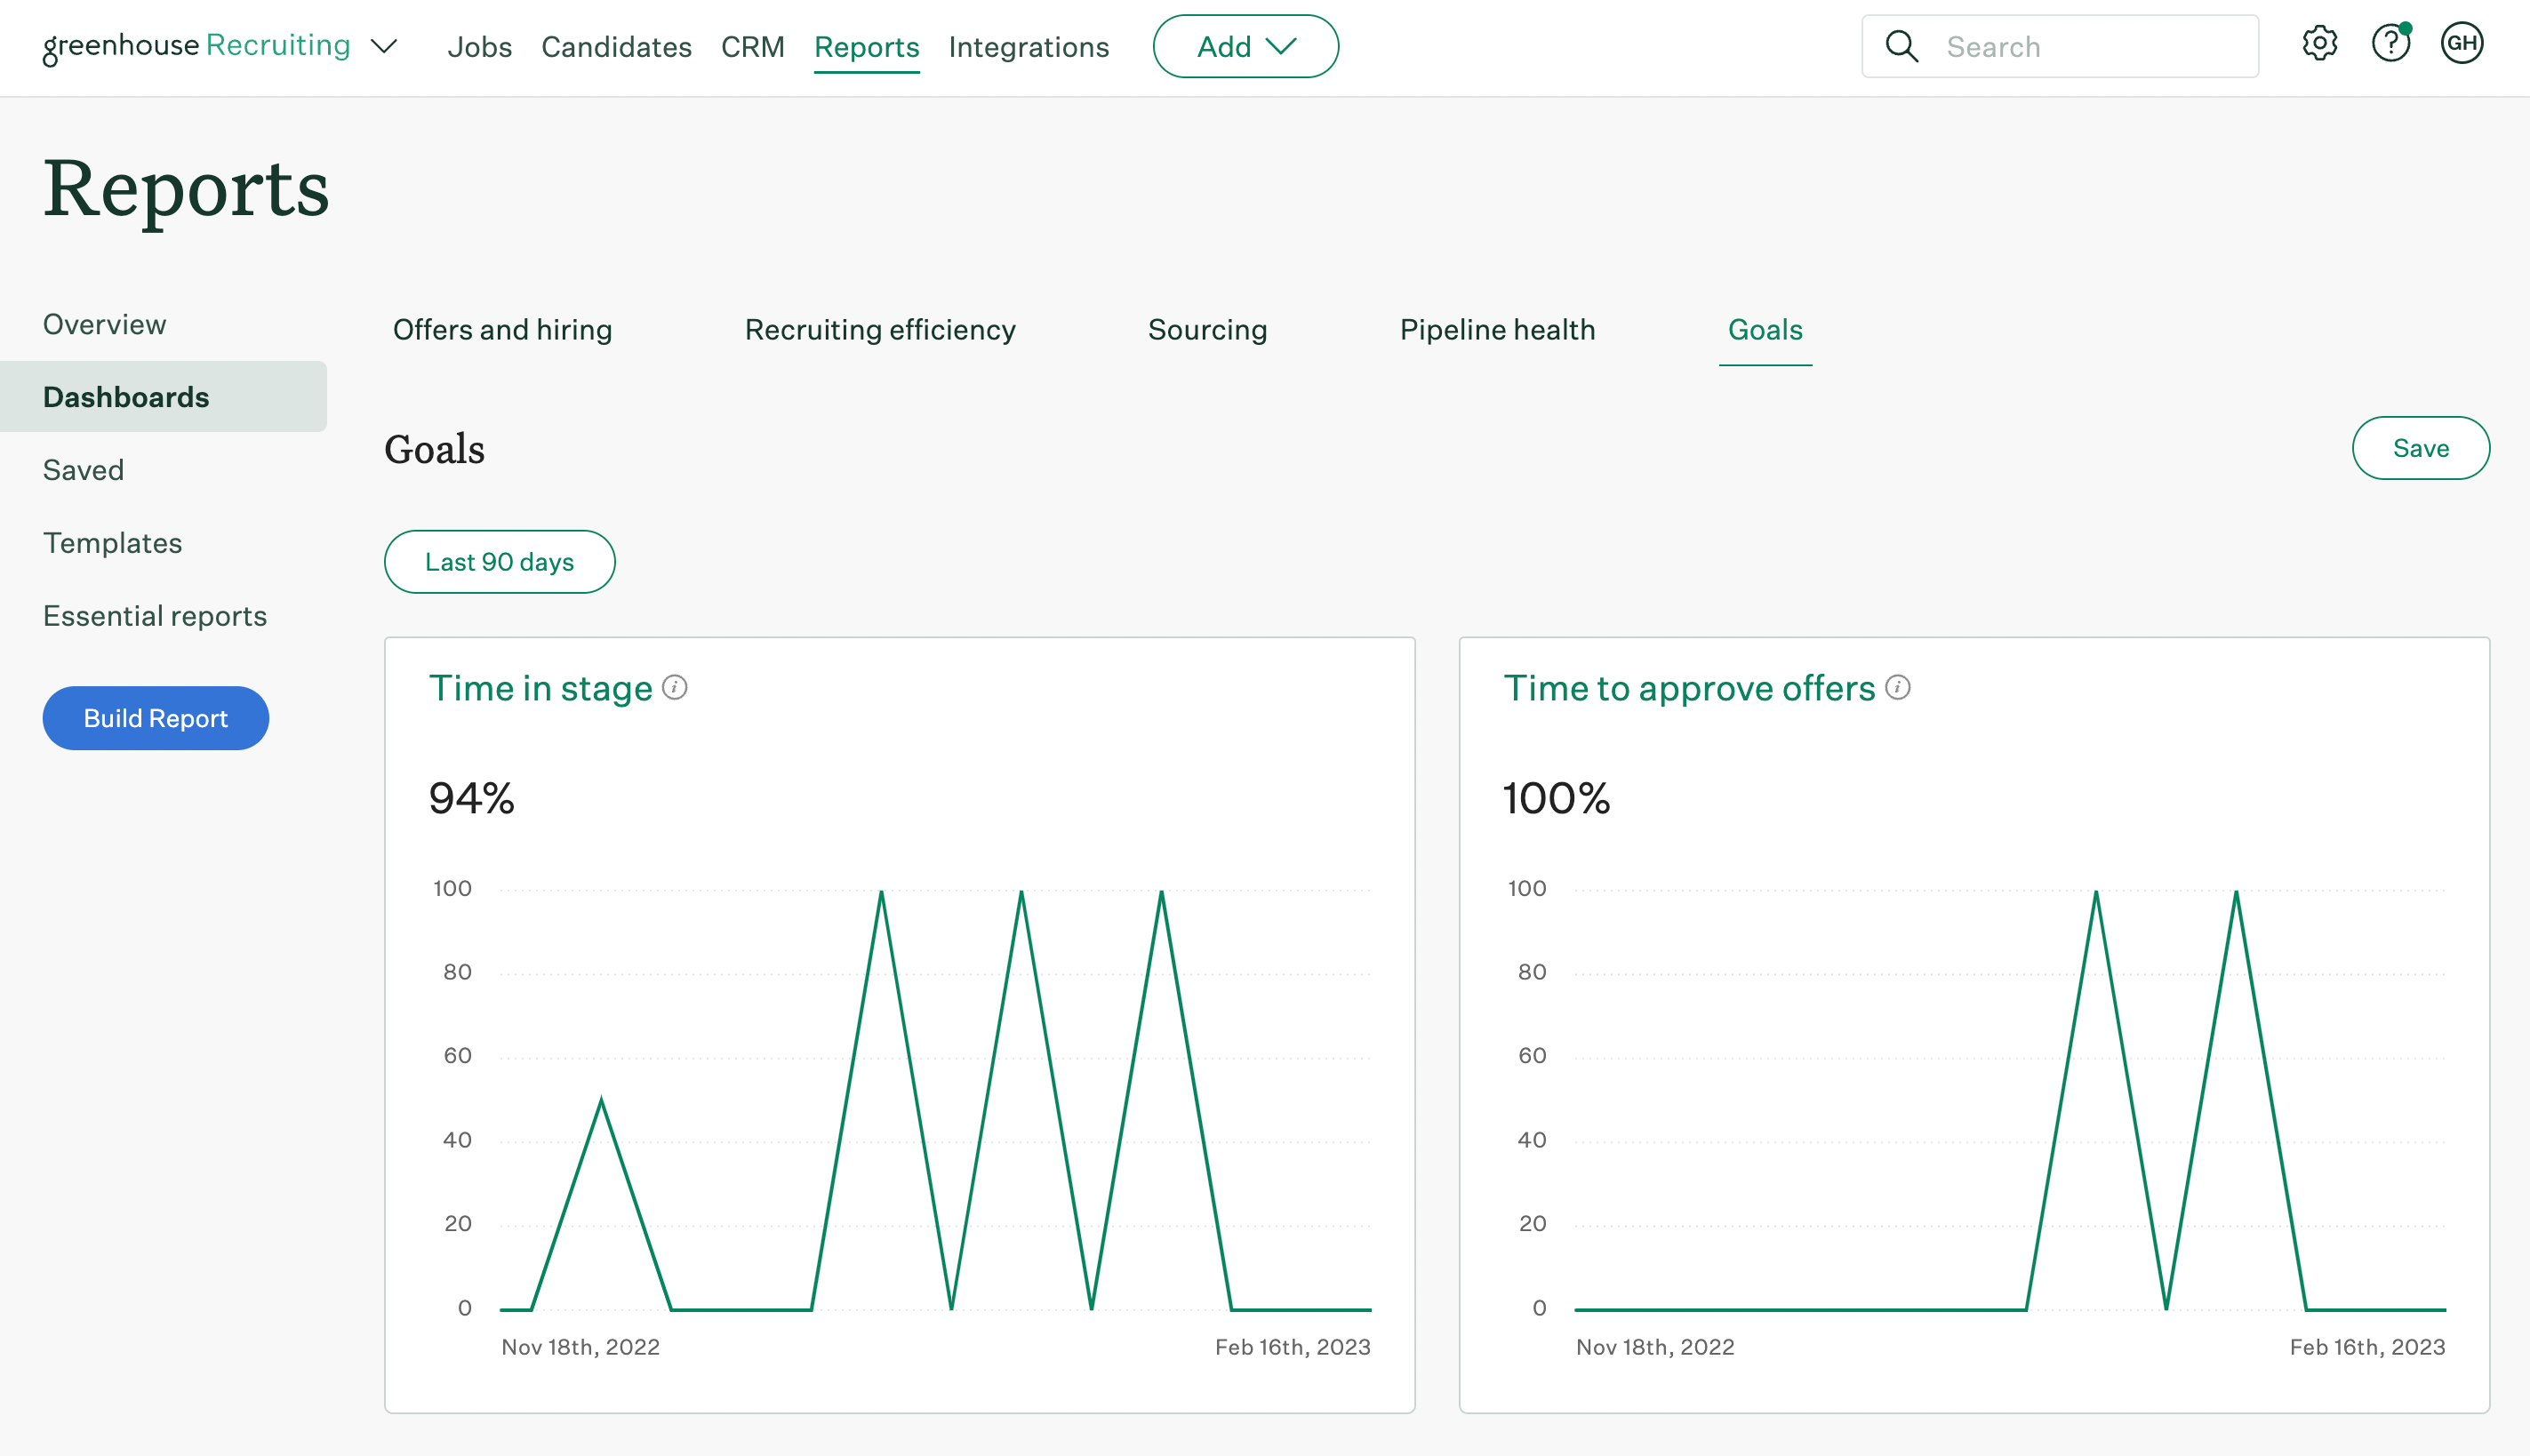Type in the Search field
Viewport: 2530px width, 1456px height.
coord(2090,47)
